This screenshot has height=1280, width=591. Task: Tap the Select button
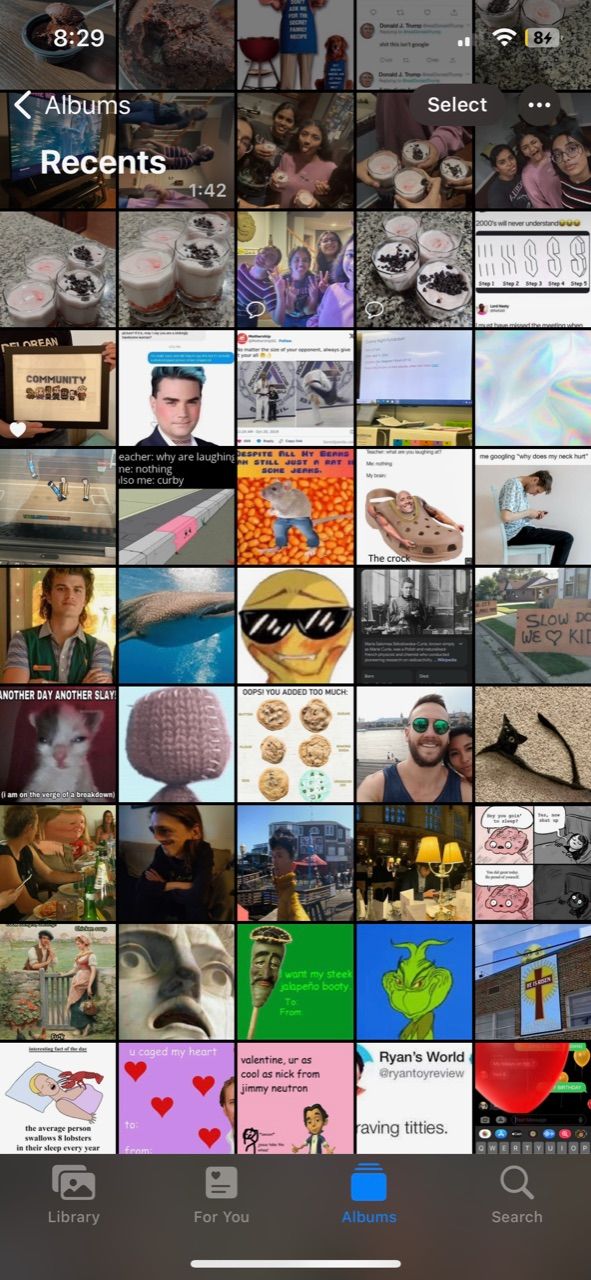coord(457,105)
